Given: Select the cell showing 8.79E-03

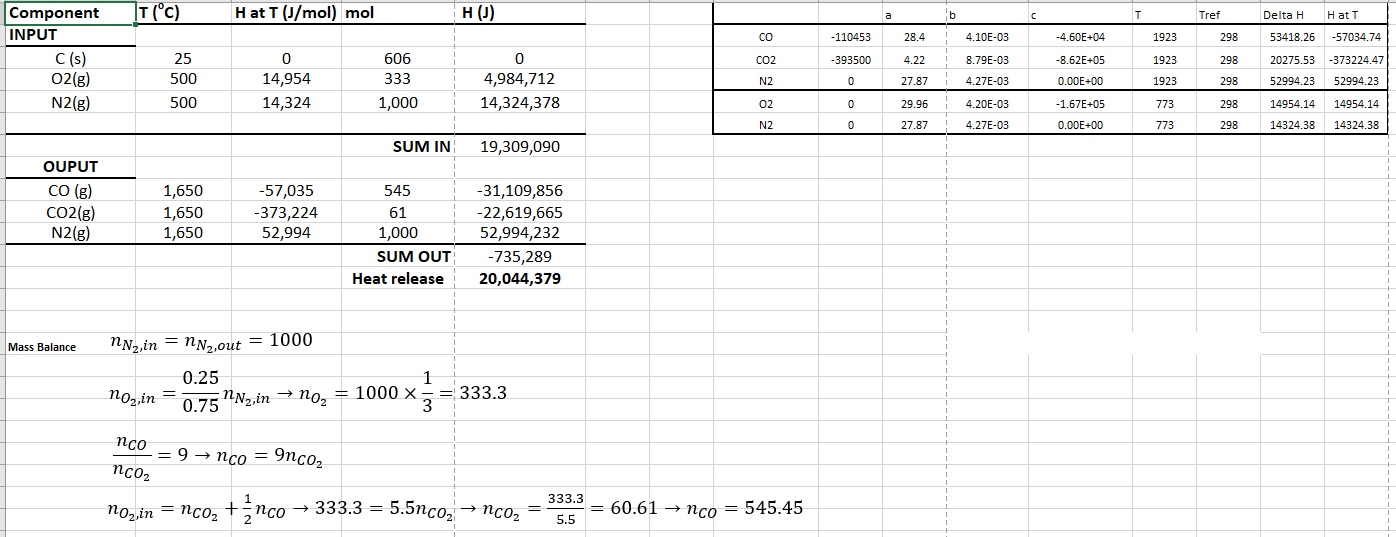Looking at the screenshot, I should point(987,60).
